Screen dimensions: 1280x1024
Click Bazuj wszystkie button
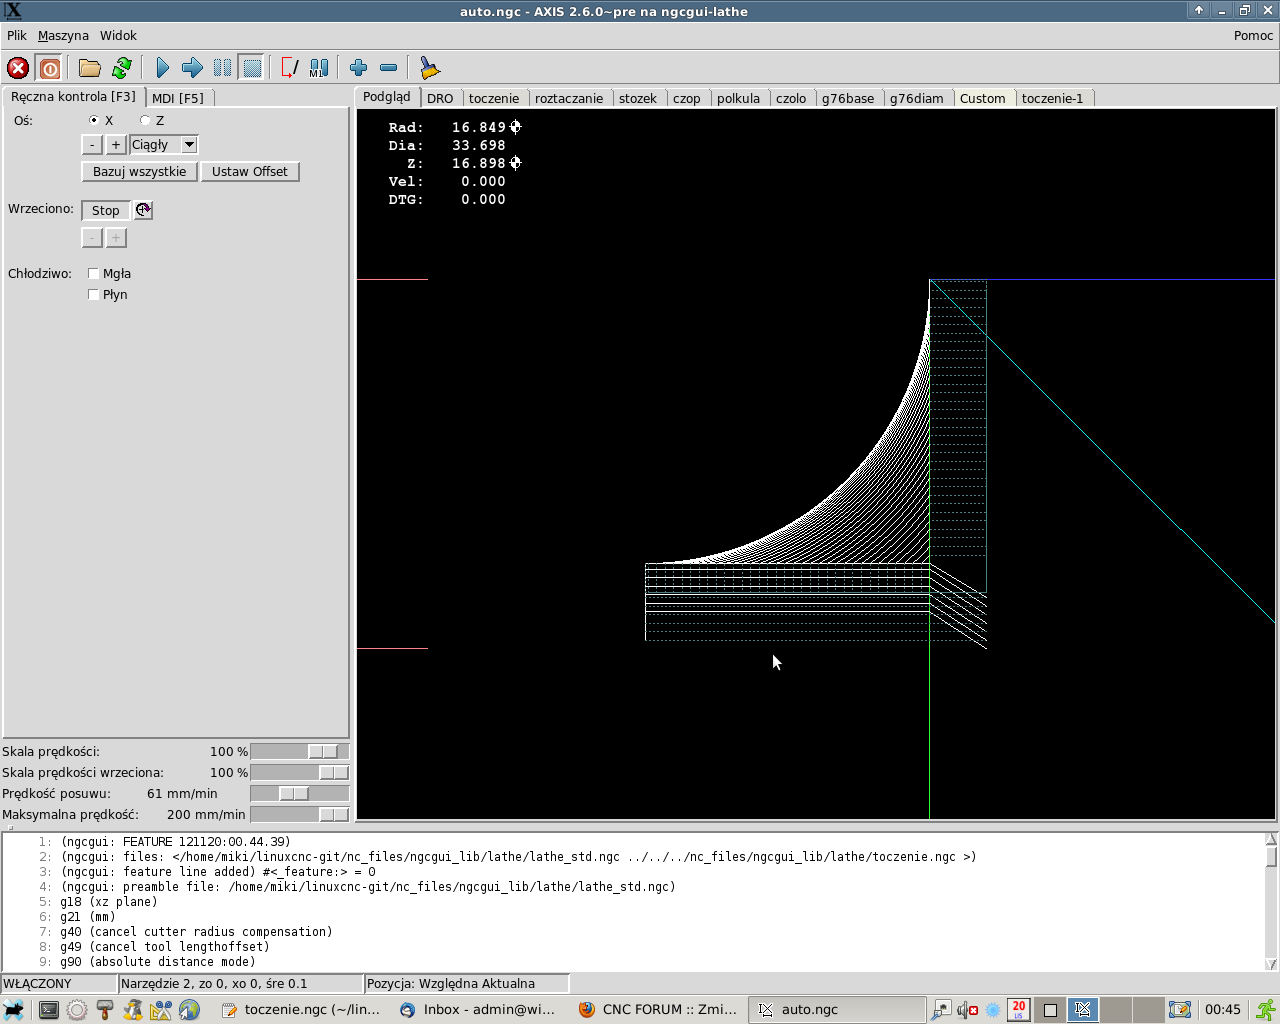[x=140, y=172]
